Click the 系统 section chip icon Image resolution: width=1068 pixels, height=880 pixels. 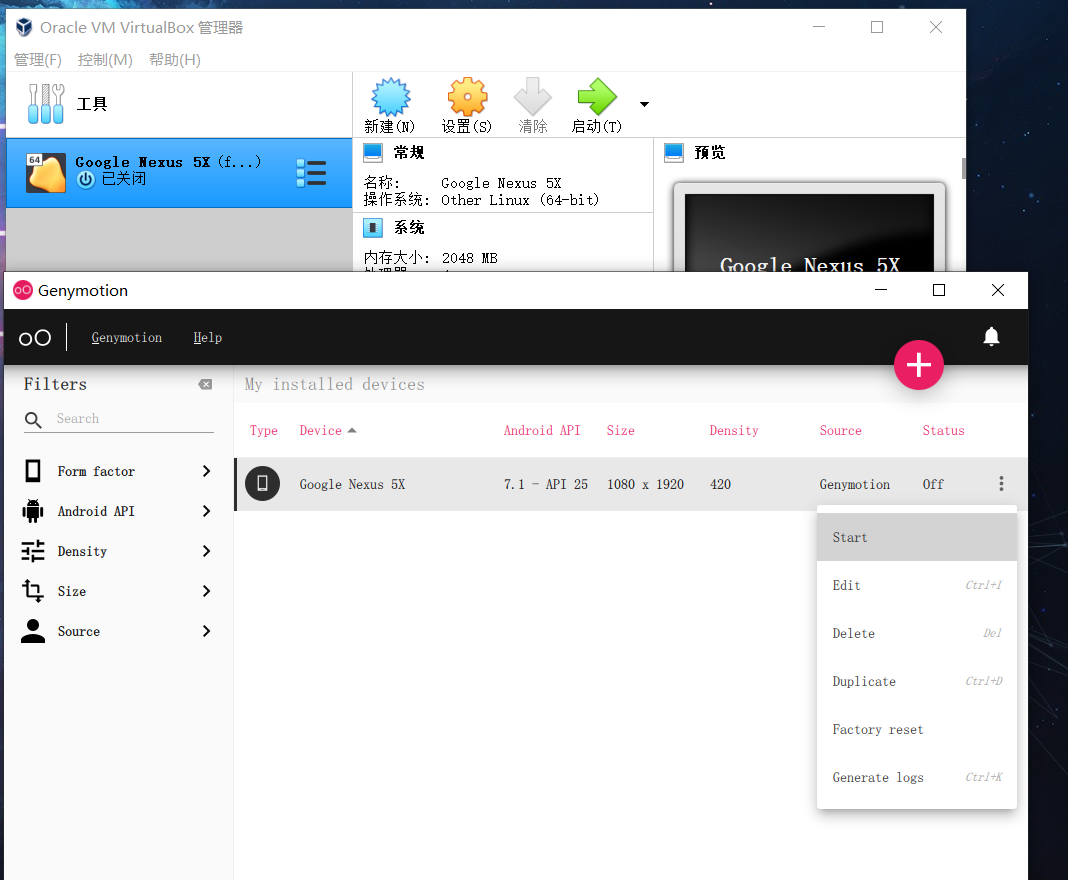373,227
